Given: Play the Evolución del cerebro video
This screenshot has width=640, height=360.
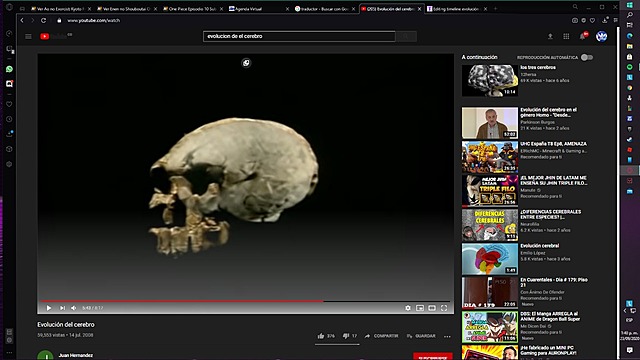Looking at the screenshot, I should point(49,308).
